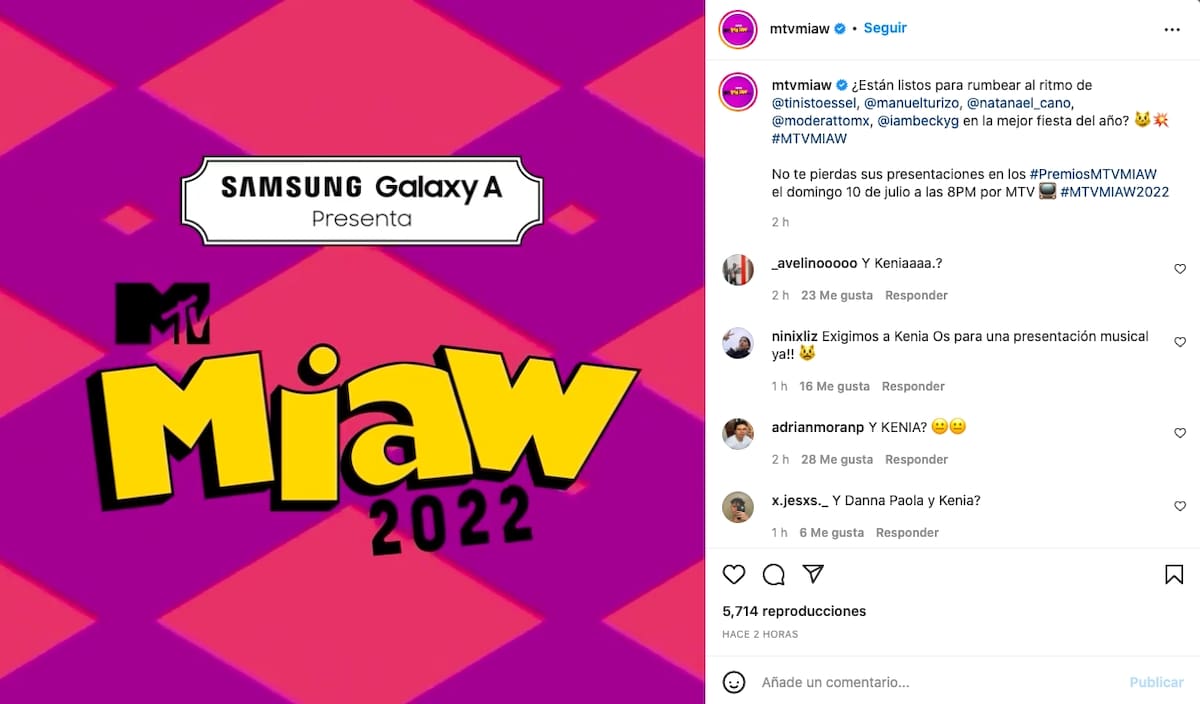Screen dimensions: 1200x704
Task: Play the MTV MIAW 2022 video
Action: pos(352,352)
